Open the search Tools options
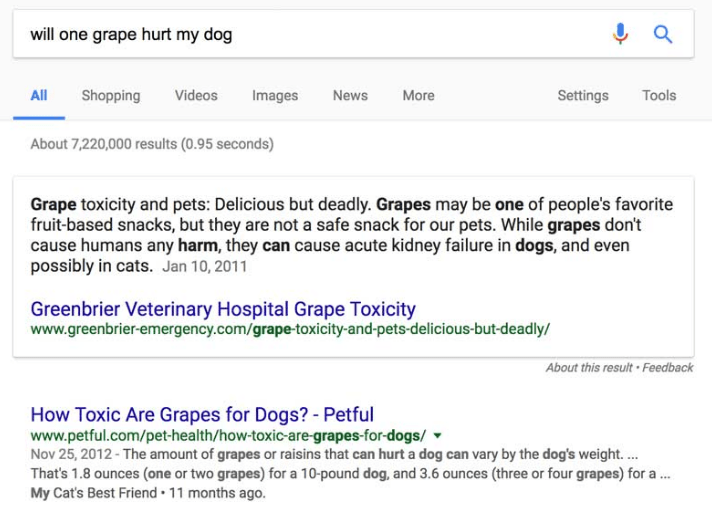 point(659,96)
